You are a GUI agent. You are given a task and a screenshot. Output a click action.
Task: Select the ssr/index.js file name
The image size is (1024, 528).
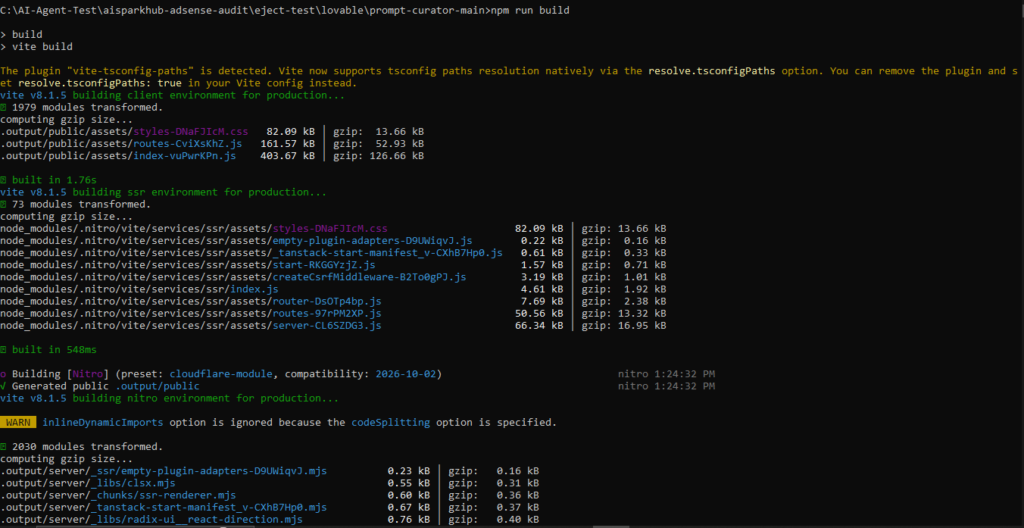tap(254, 289)
